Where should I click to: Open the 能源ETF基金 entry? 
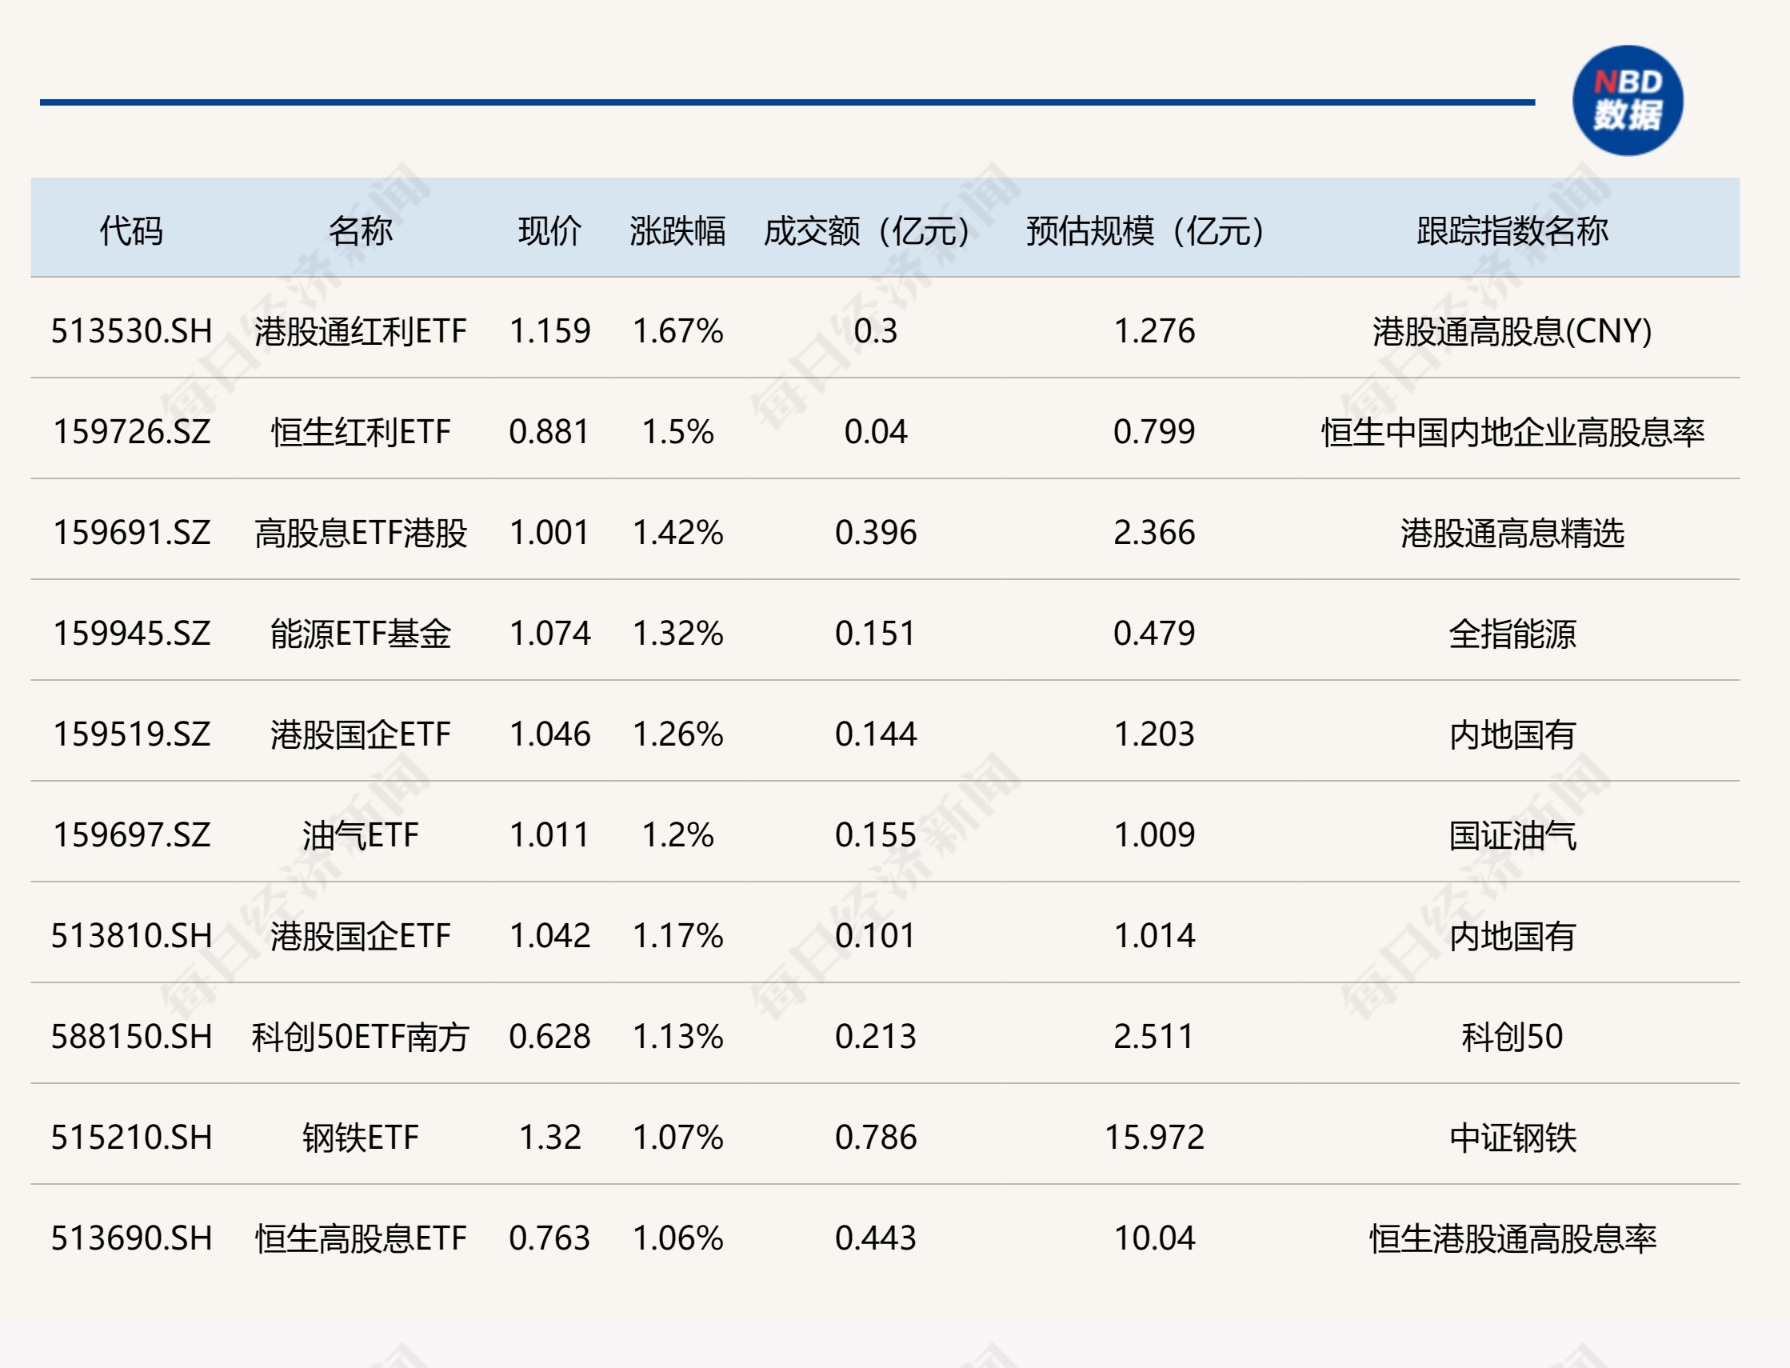[360, 634]
